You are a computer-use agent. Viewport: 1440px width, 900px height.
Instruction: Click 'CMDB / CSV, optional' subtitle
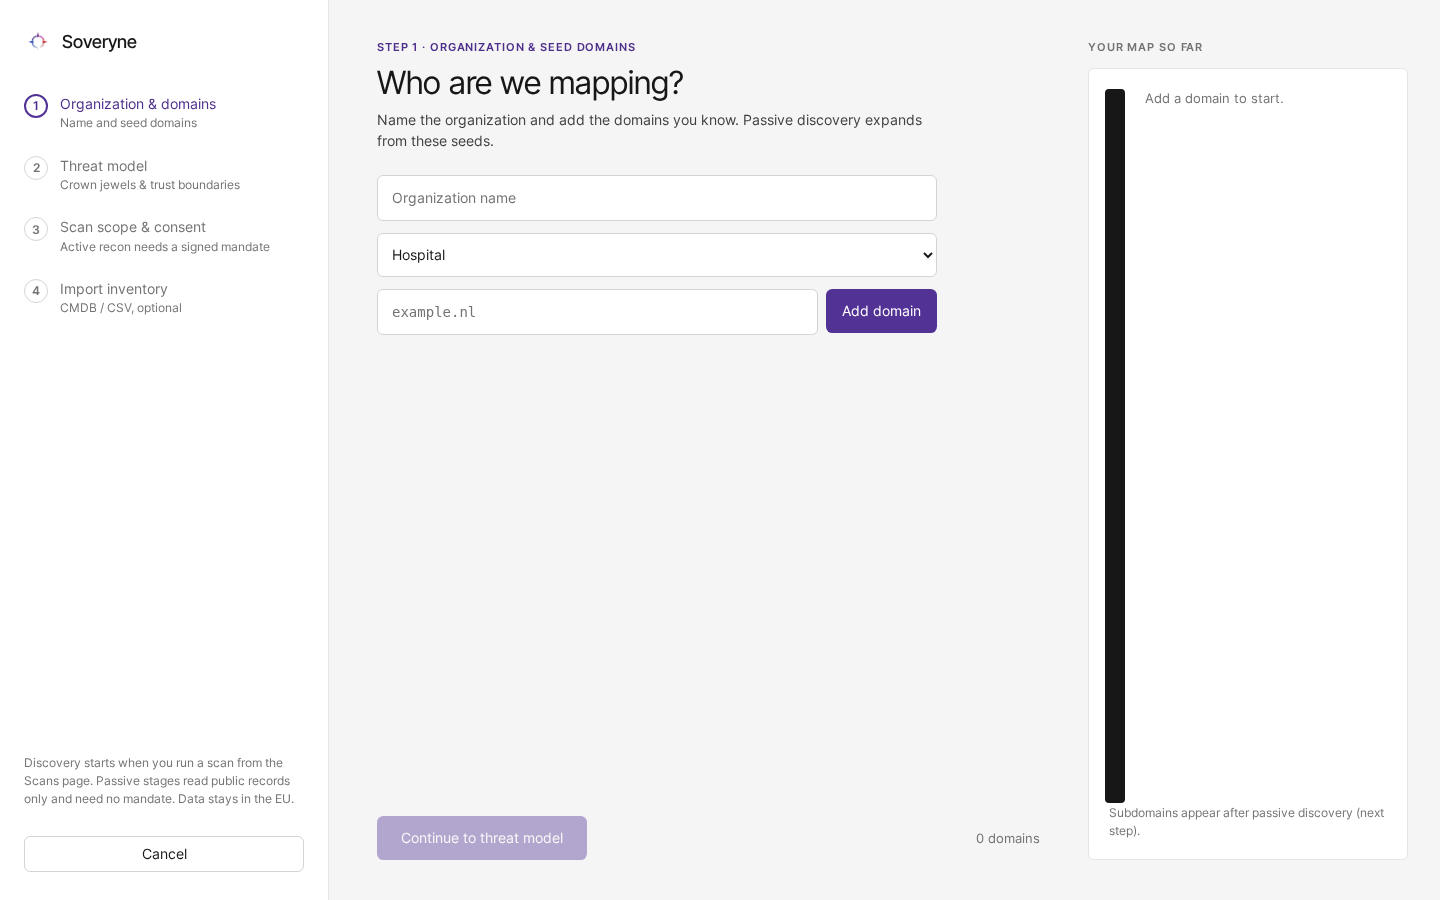click(x=121, y=308)
